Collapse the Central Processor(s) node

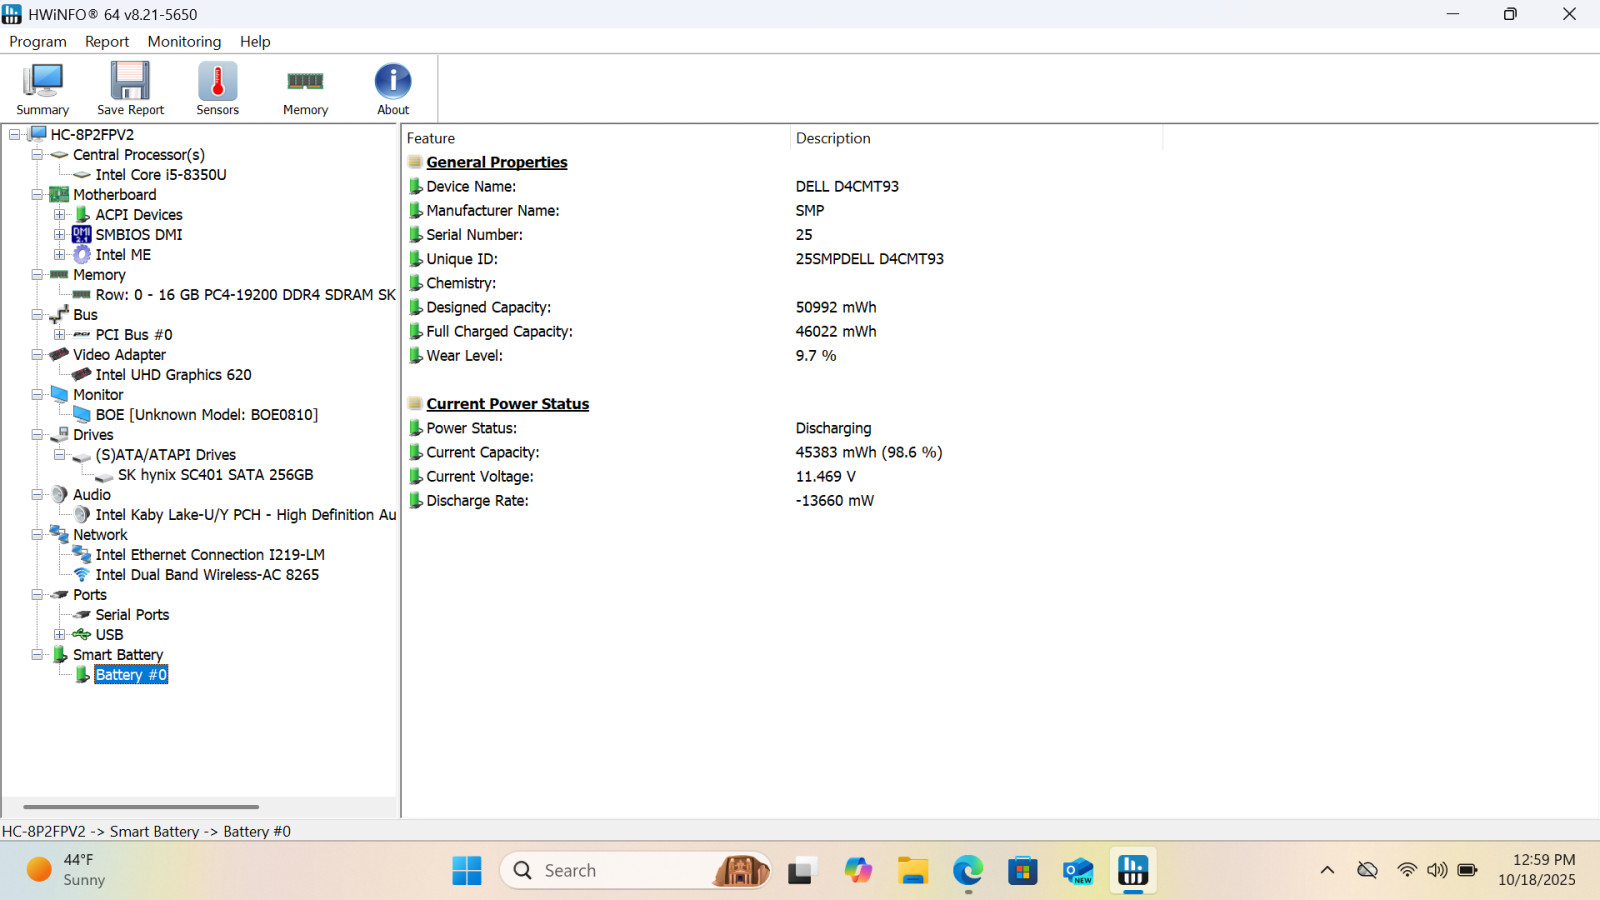pos(37,154)
